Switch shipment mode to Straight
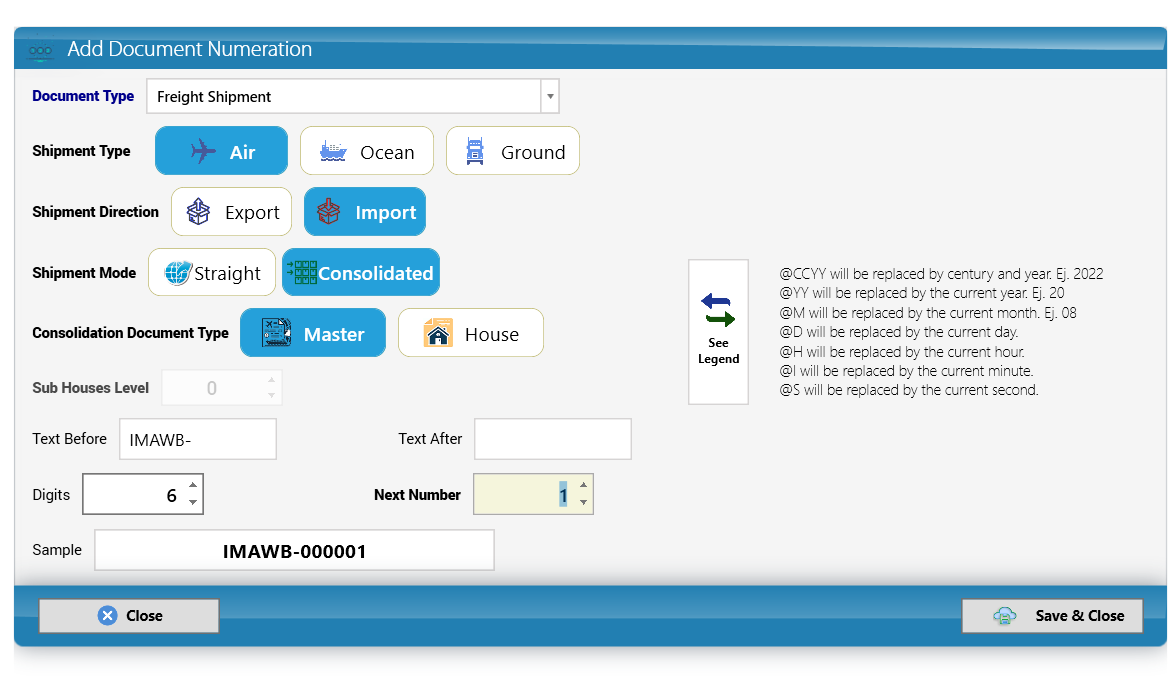Screen dimensions: 1170x680 pyautogui.click(x=212, y=272)
